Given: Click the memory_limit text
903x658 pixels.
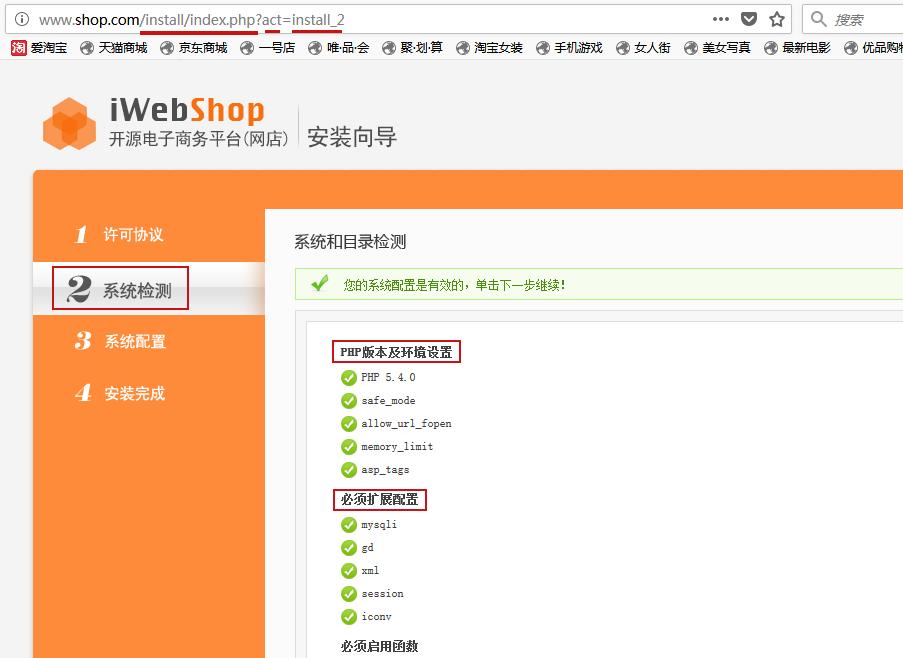Looking at the screenshot, I should pyautogui.click(x=397, y=447).
